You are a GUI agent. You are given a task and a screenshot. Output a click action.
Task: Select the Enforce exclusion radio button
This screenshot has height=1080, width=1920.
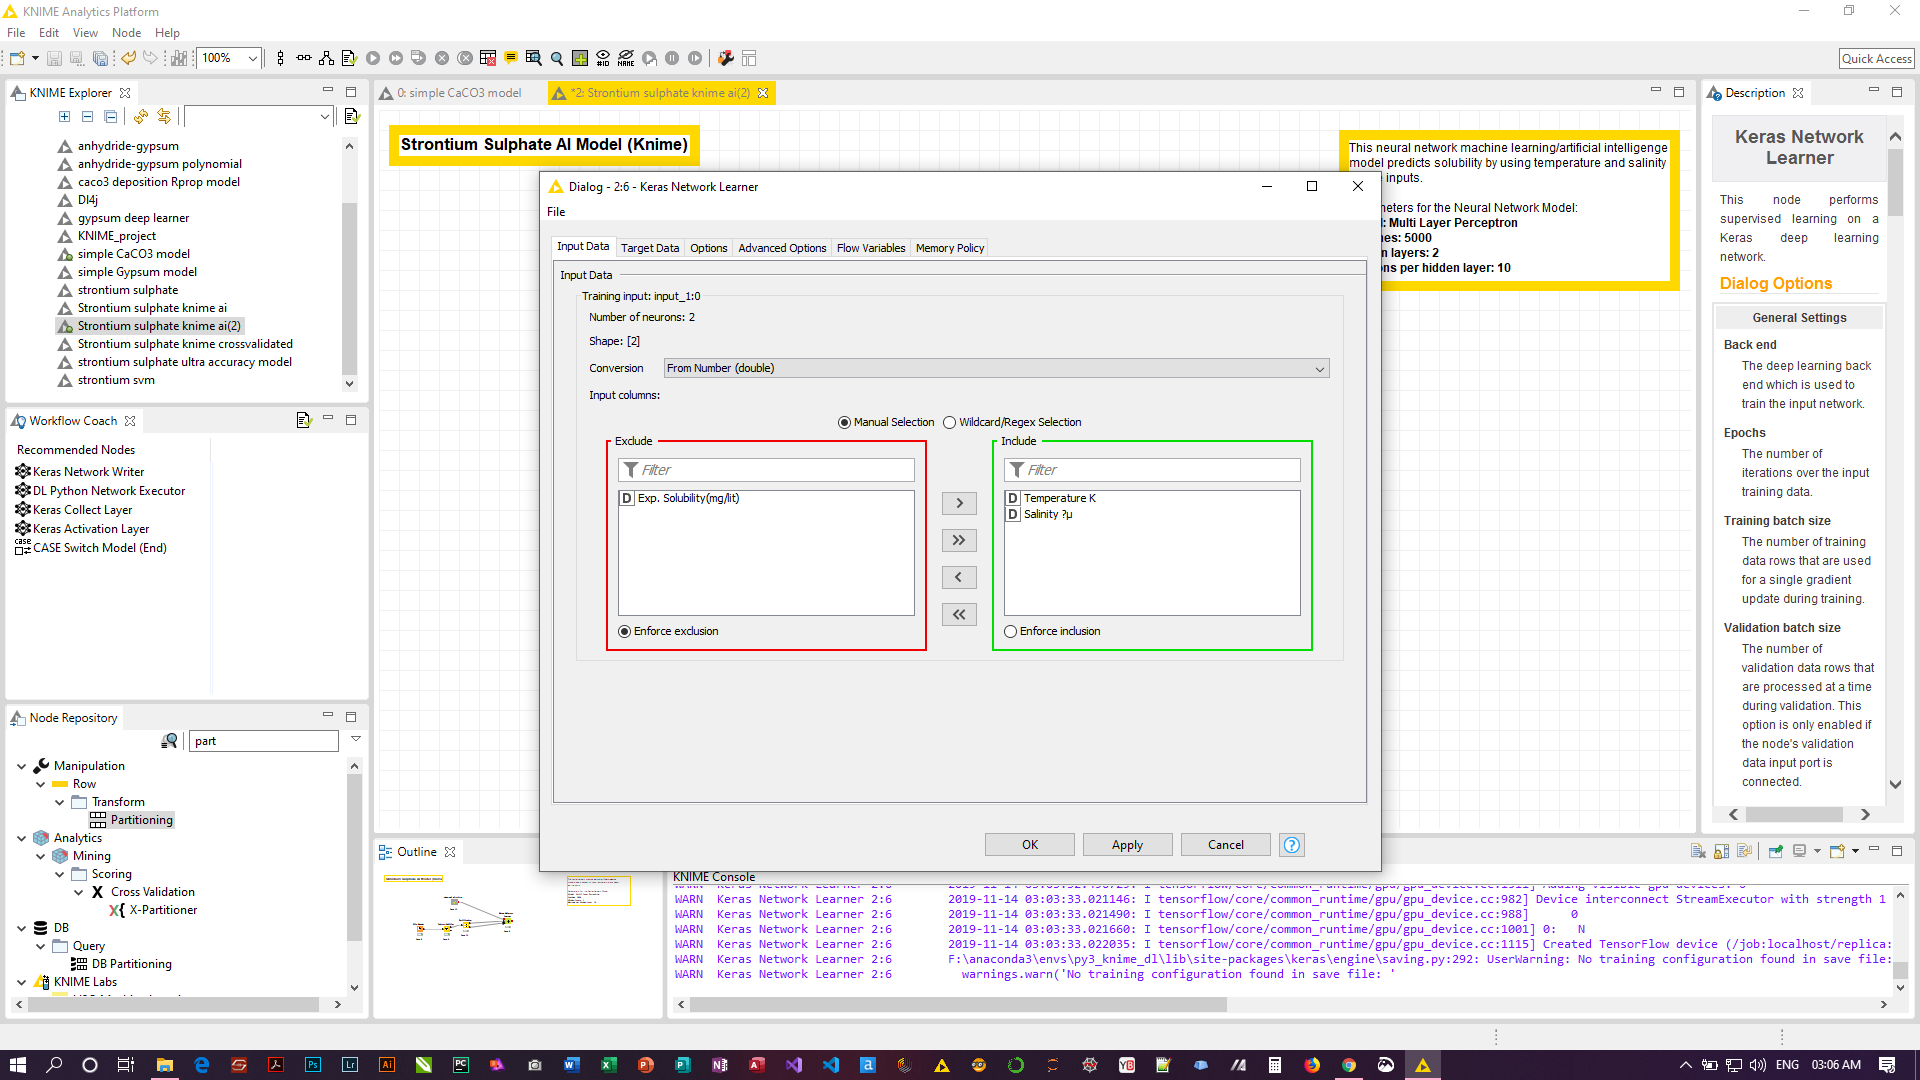625,631
